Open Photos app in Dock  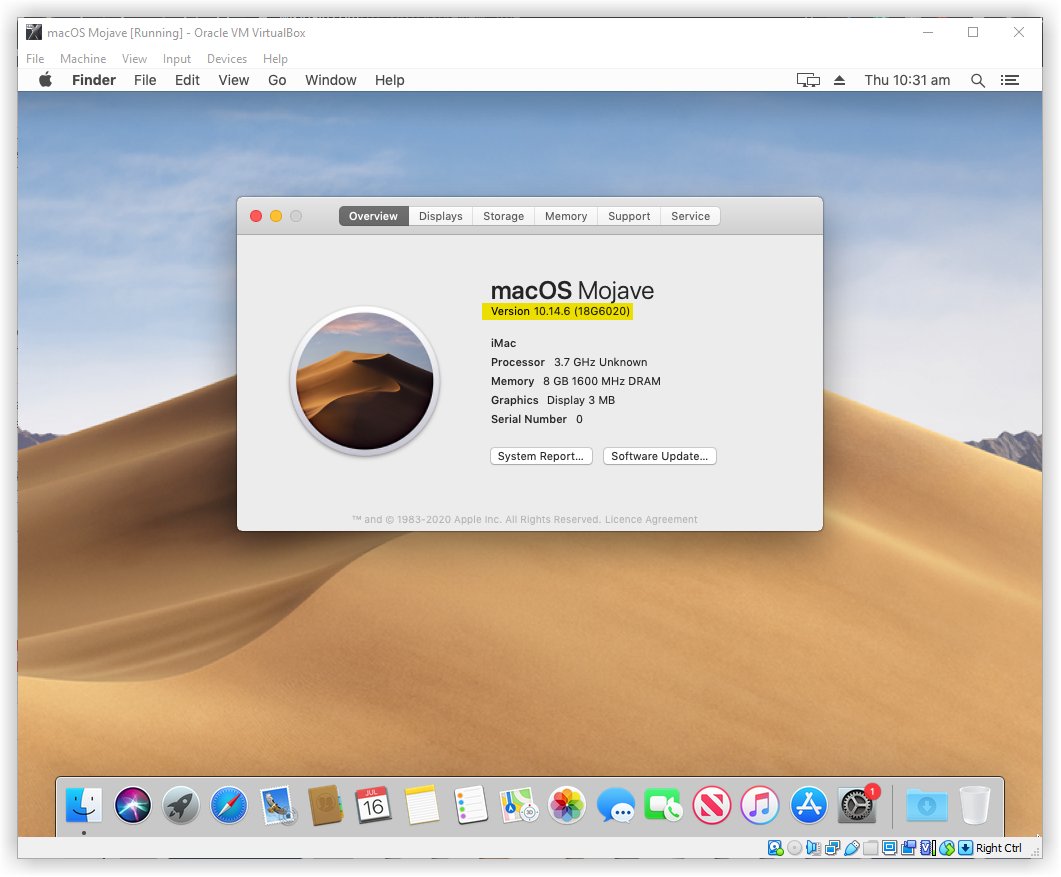point(567,805)
